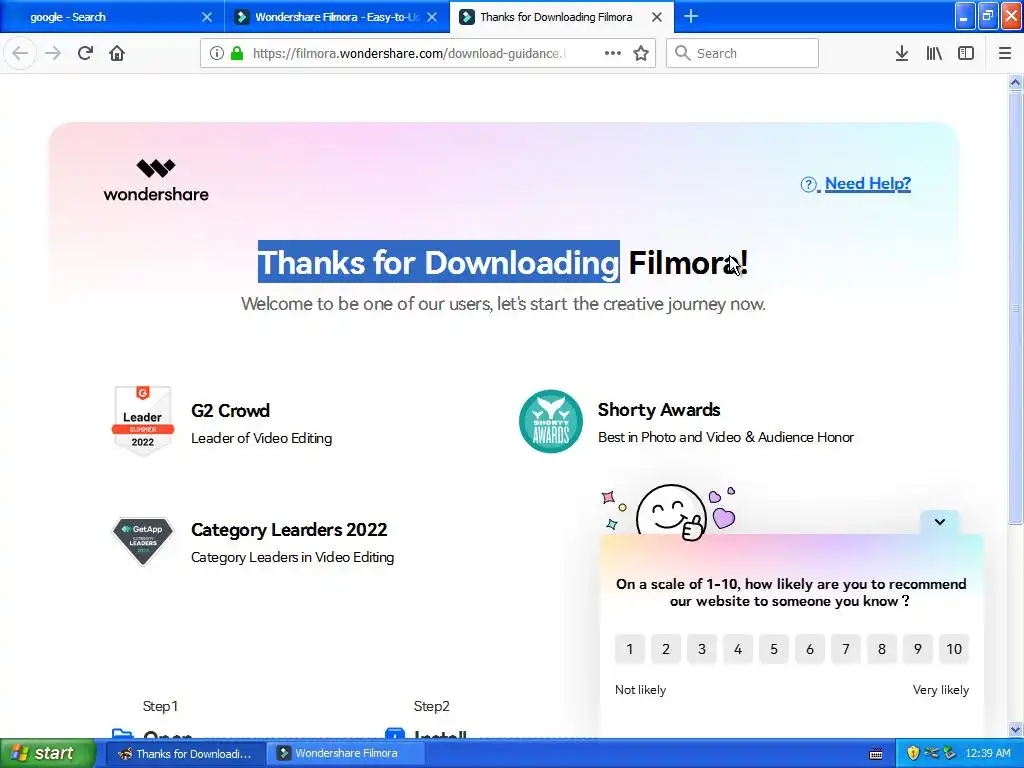
Task: Click the vertical scrollbar thumb
Action: click(x=1016, y=307)
